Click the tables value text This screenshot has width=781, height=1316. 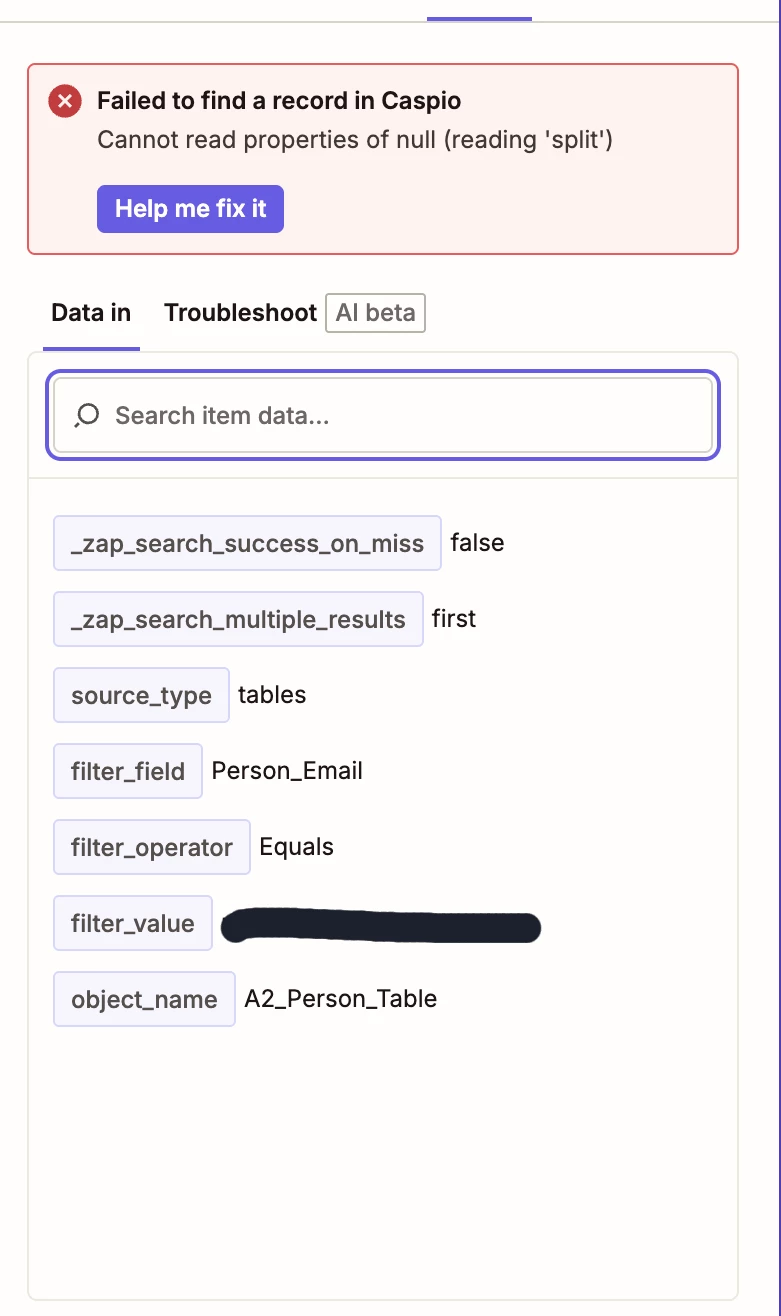[272, 695]
